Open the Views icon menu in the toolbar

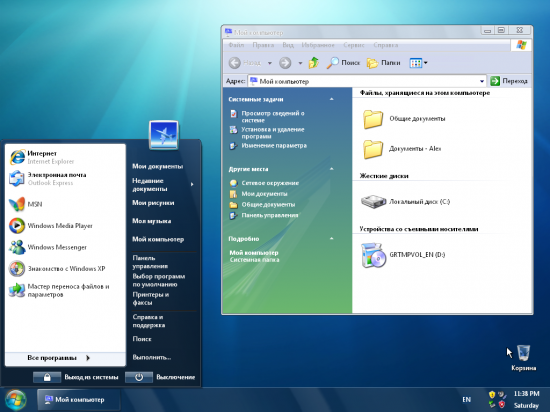pos(418,63)
